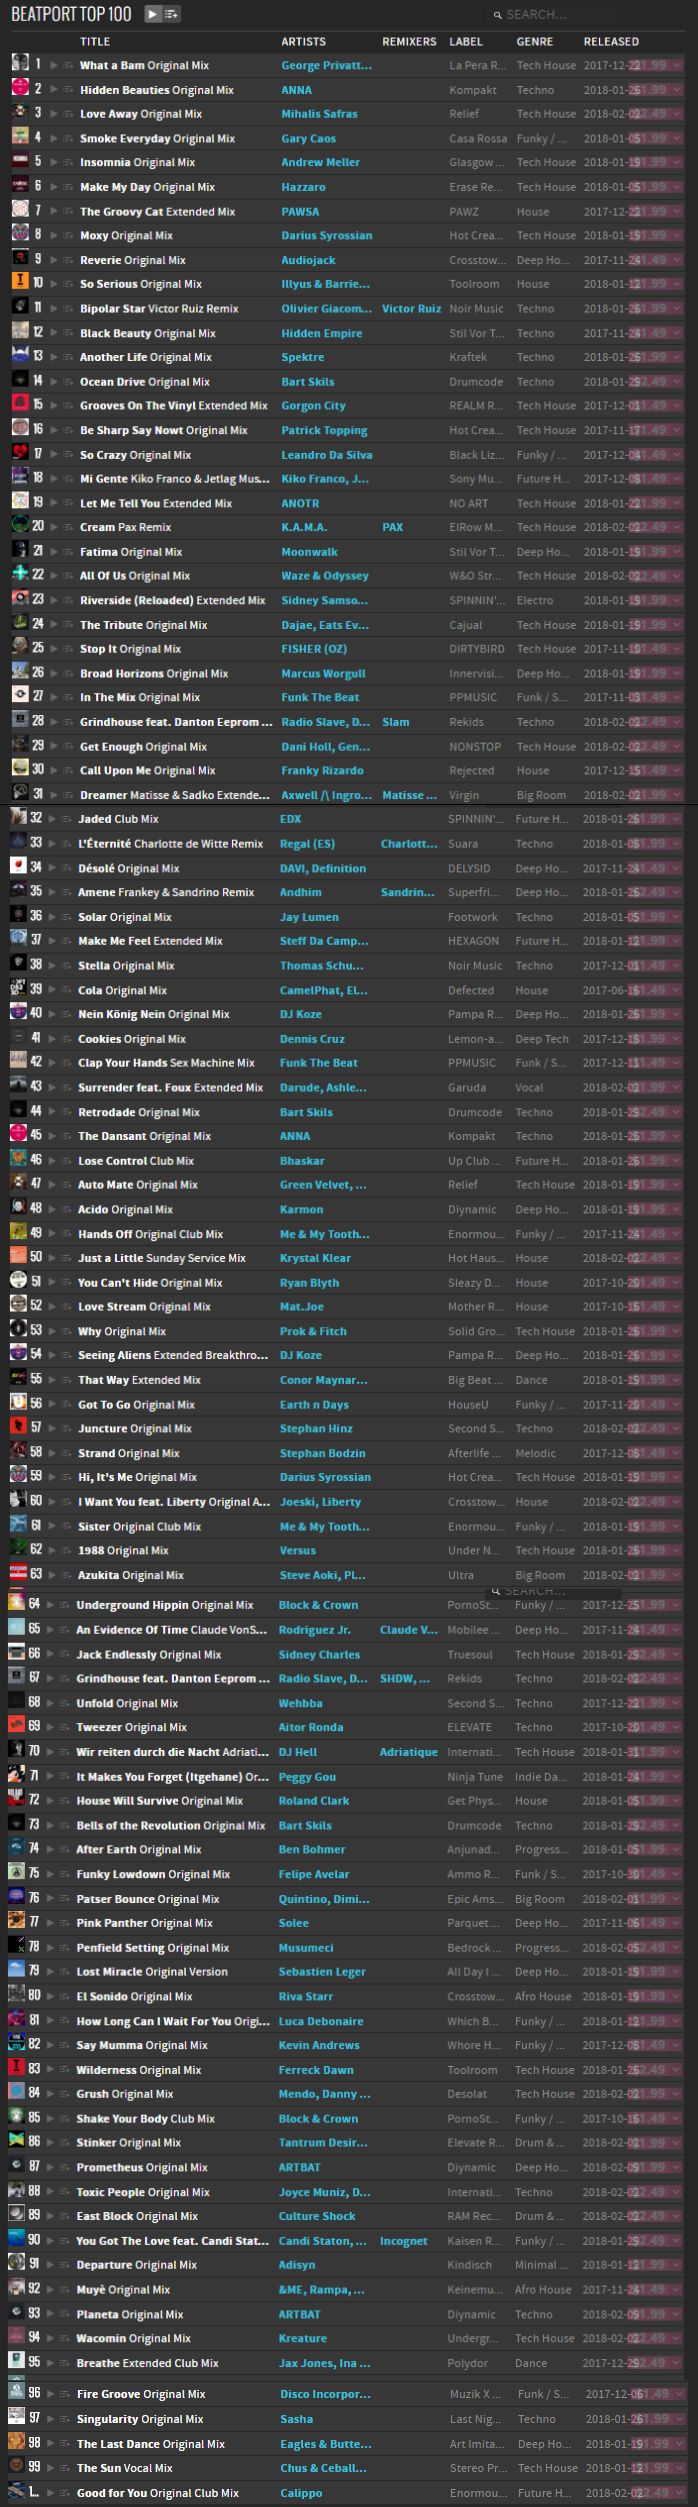The width and height of the screenshot is (698, 2507).
Task: Queue Fatima Original Mix
Action: [68, 552]
